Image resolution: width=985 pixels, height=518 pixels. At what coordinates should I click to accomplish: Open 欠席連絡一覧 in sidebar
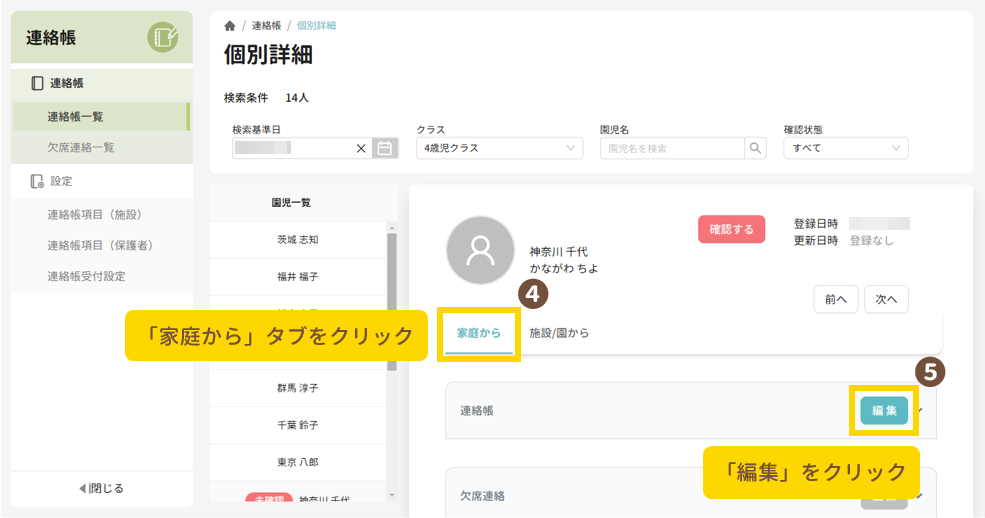pyautogui.click(x=81, y=147)
